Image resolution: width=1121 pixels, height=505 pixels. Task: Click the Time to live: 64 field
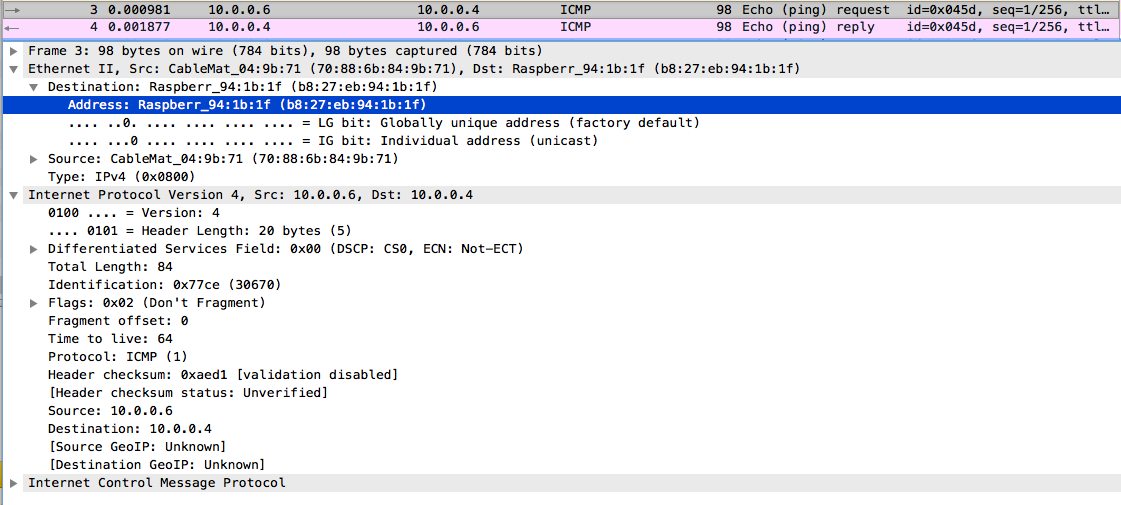[118, 339]
